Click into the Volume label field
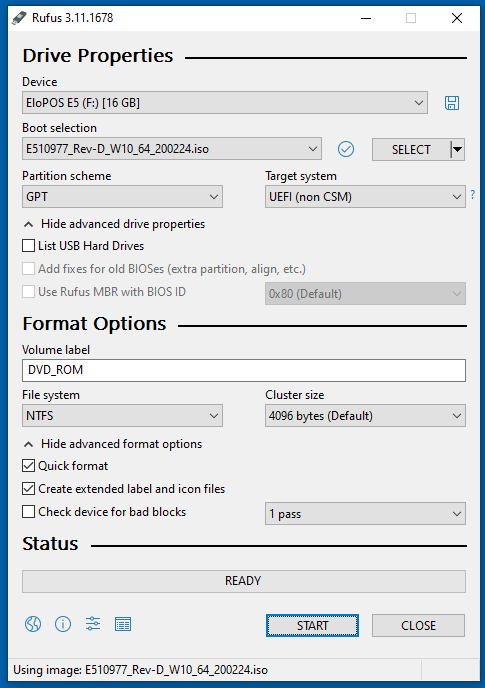Image resolution: width=485 pixels, height=688 pixels. click(x=244, y=370)
